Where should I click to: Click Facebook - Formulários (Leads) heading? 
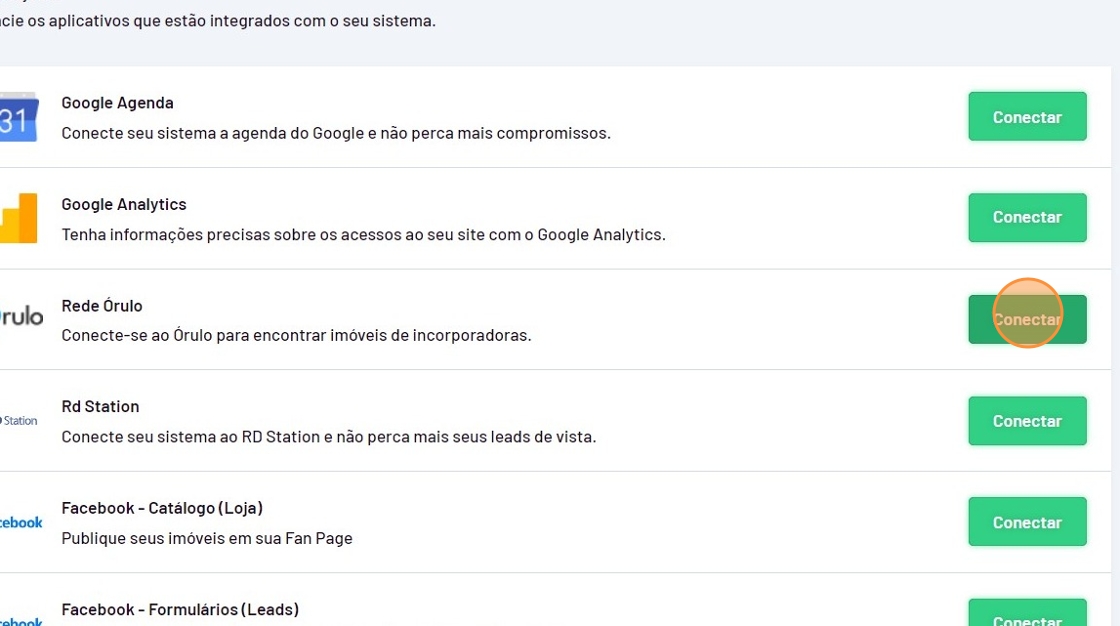(180, 609)
